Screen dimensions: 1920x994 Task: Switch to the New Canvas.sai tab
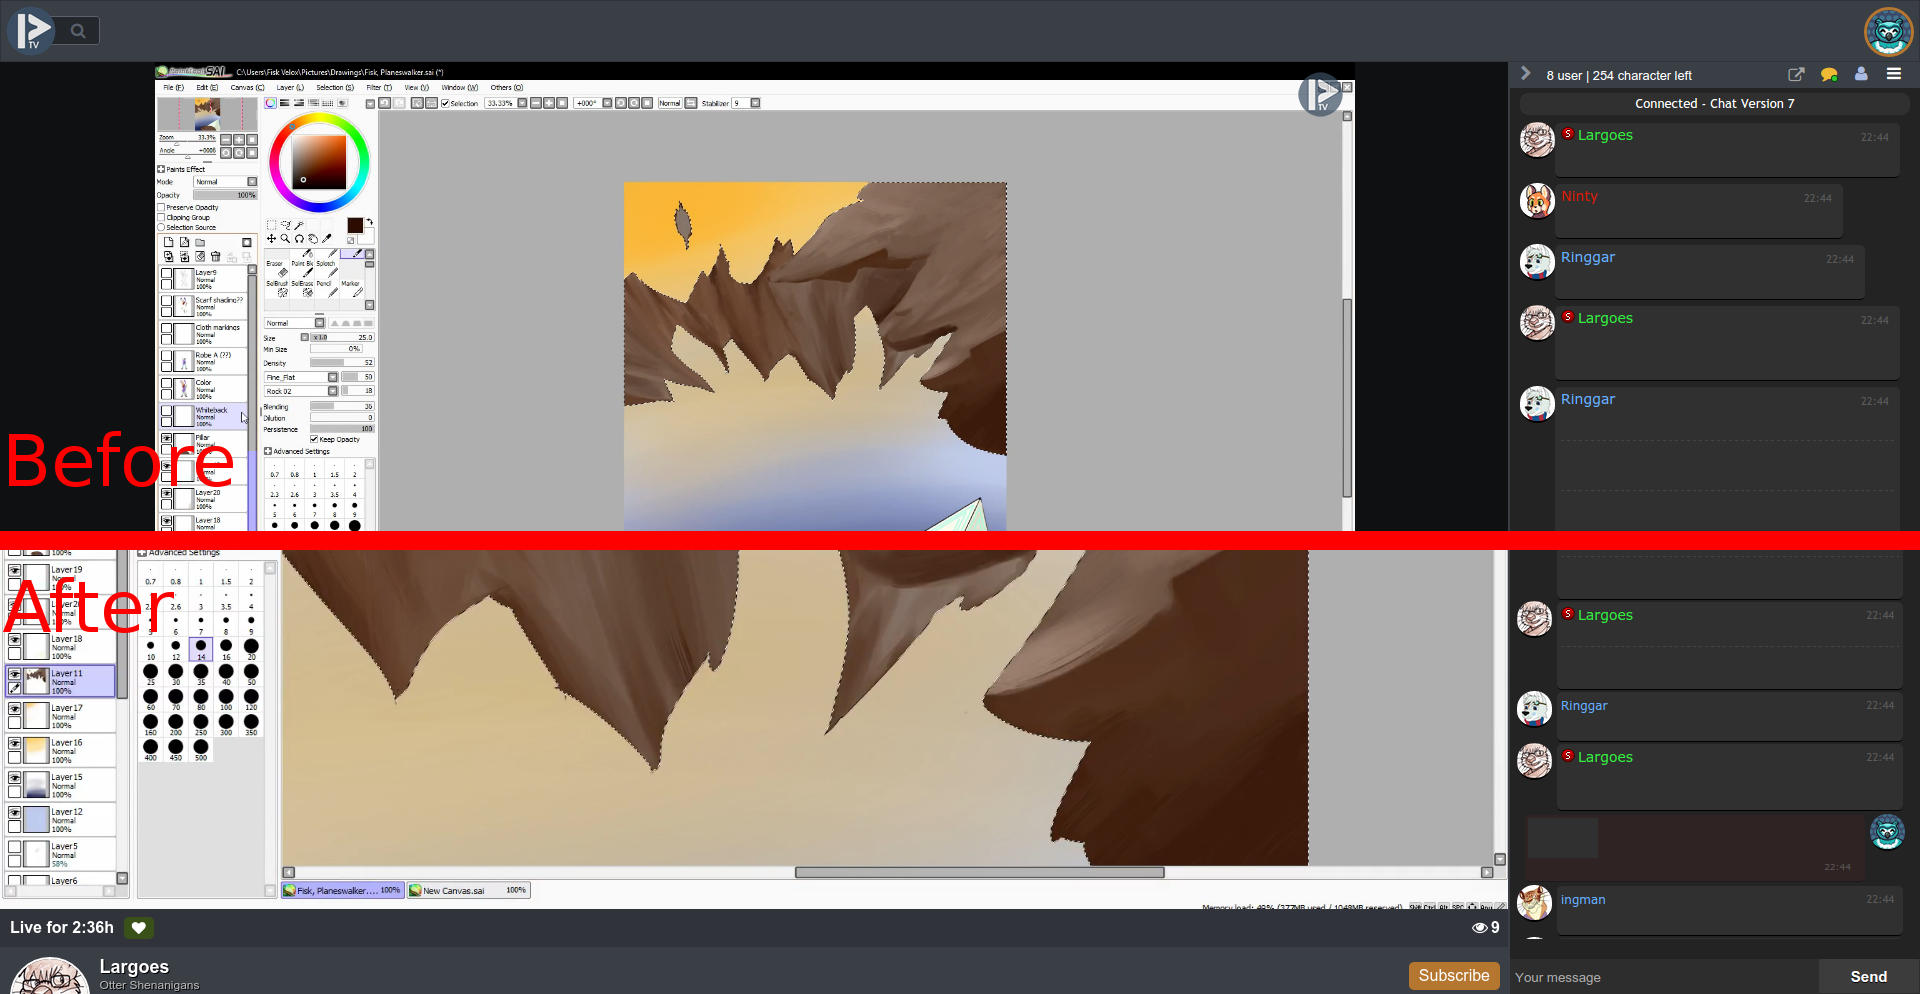[468, 890]
